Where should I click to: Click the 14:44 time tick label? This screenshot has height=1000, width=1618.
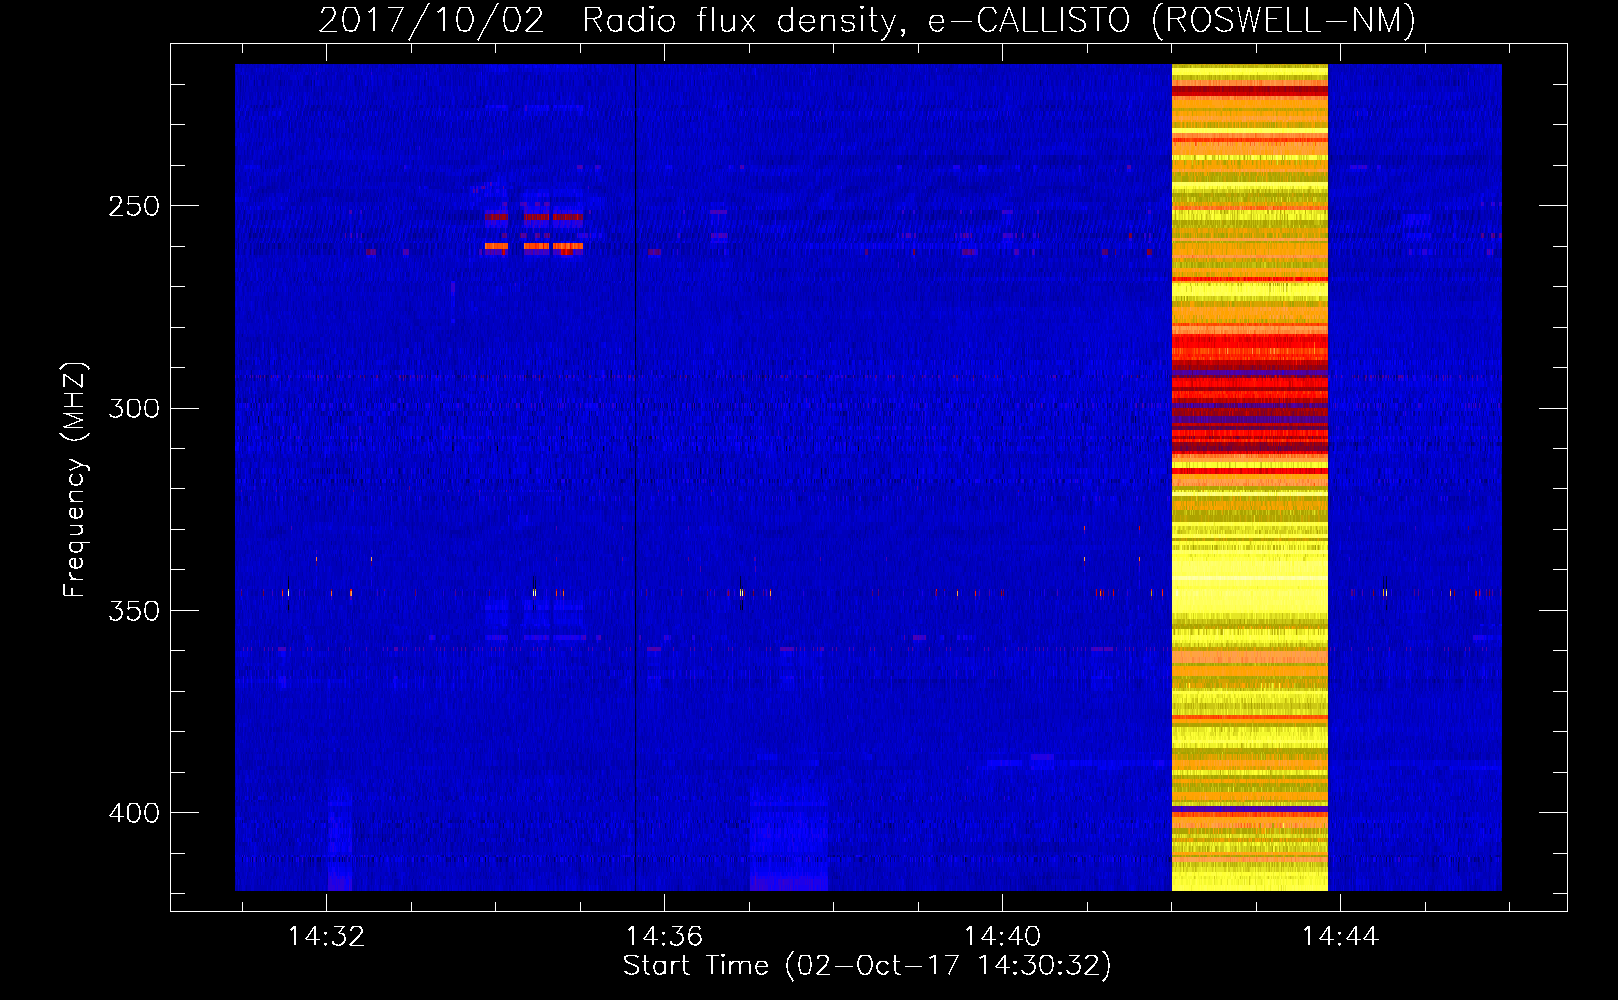[1340, 937]
